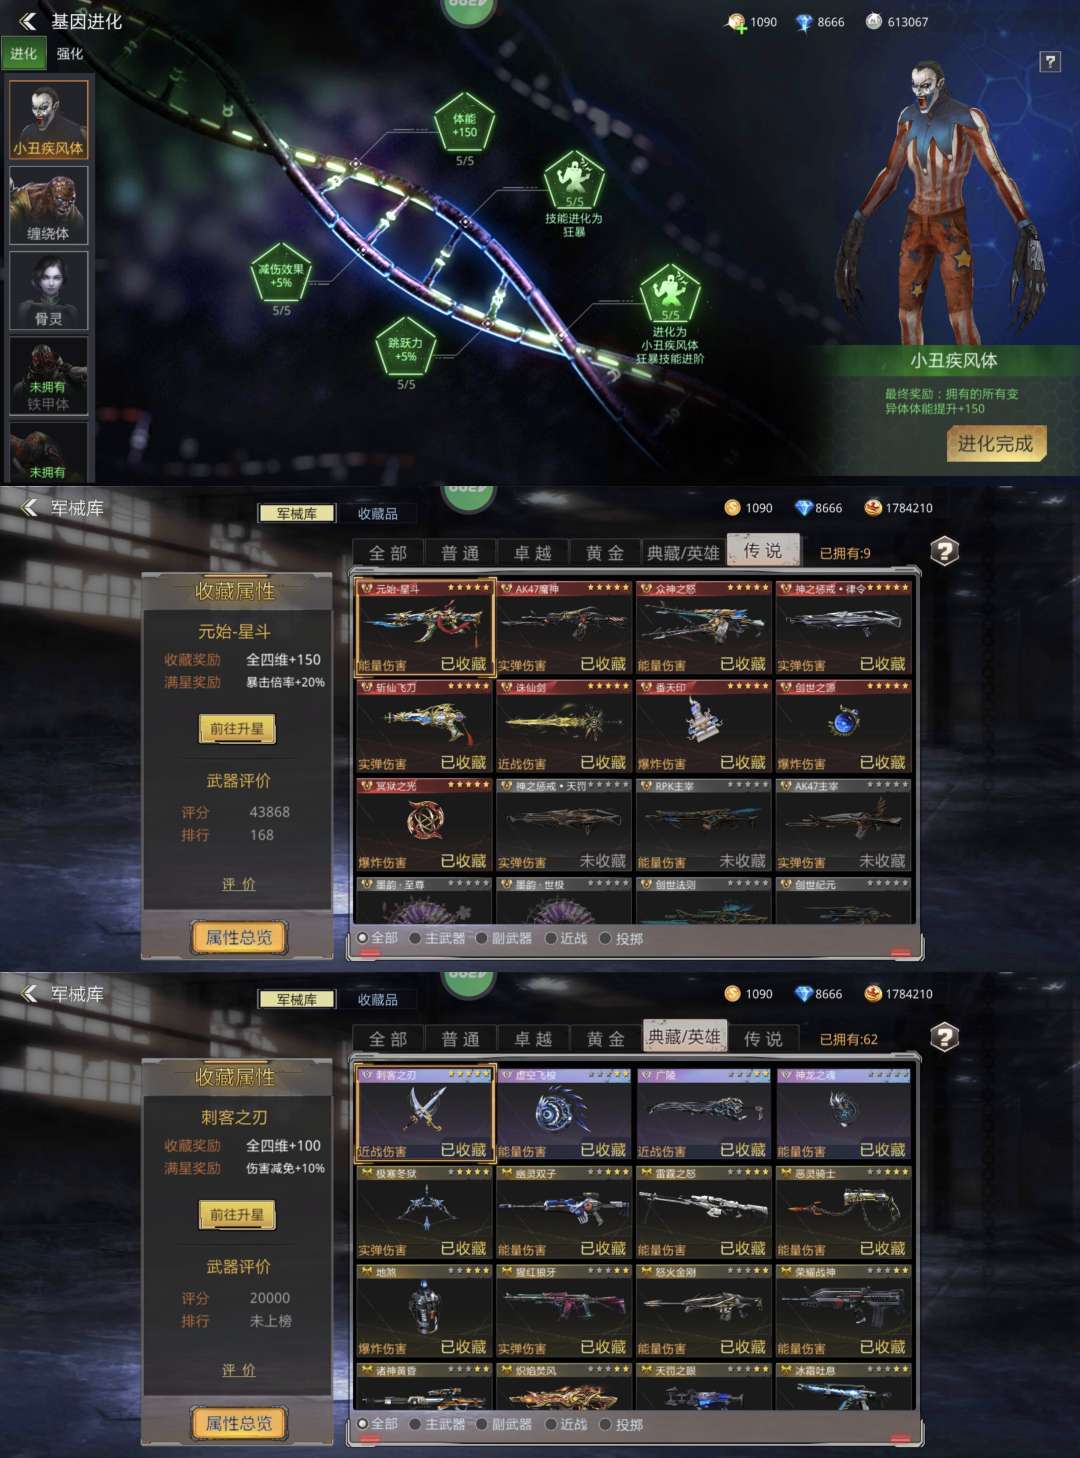
Task: Open the 卓越 tab beside highlighted 传说
Action: [x=532, y=553]
